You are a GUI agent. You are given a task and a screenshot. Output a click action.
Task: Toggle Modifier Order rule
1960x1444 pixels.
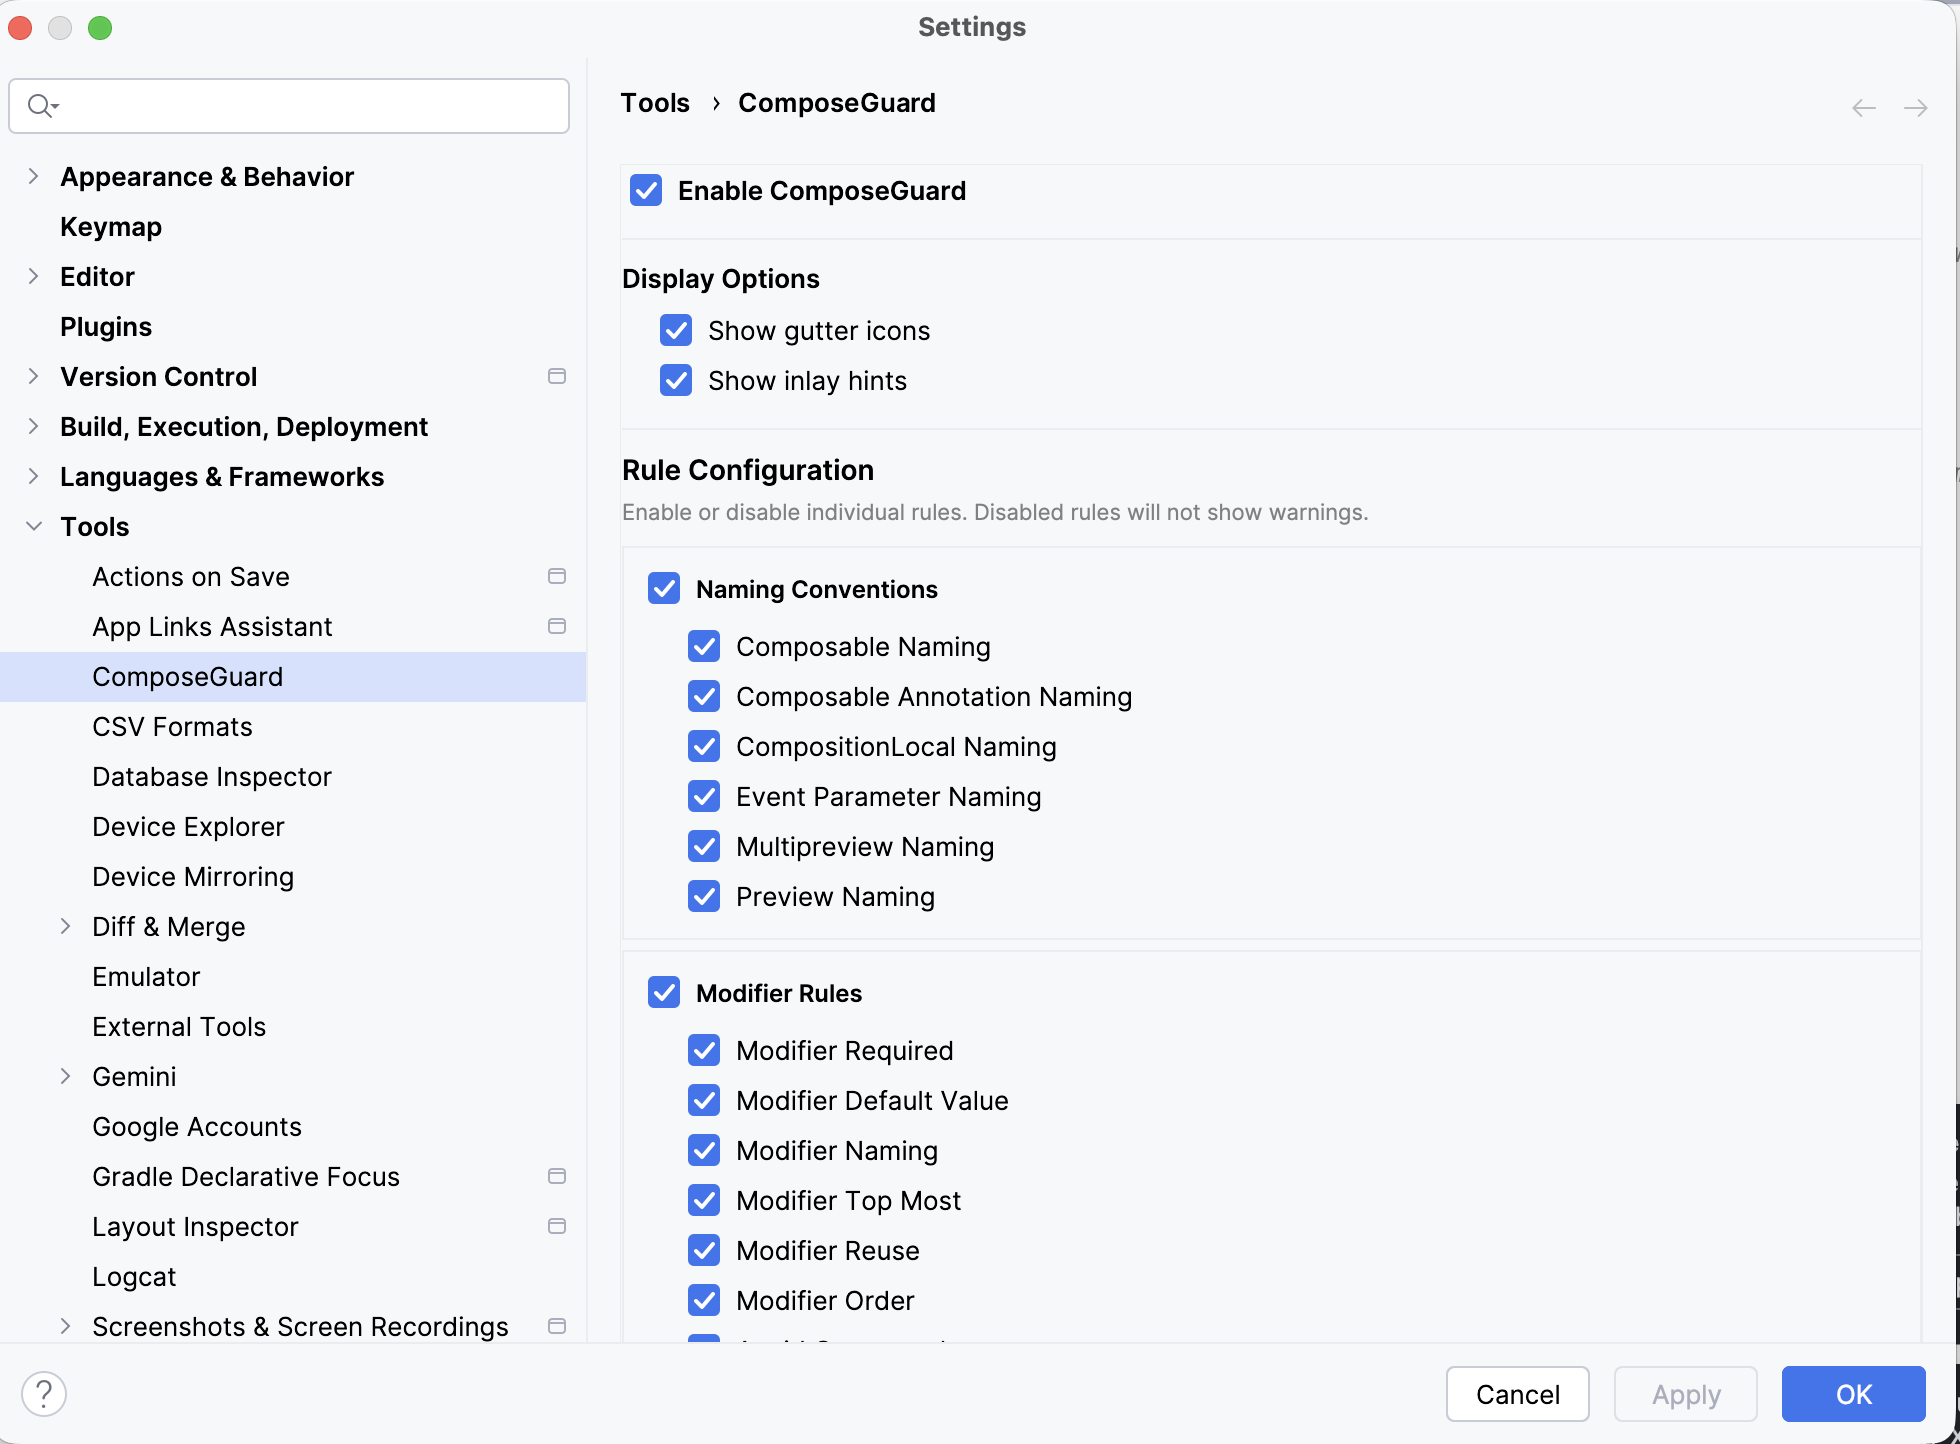tap(704, 1300)
